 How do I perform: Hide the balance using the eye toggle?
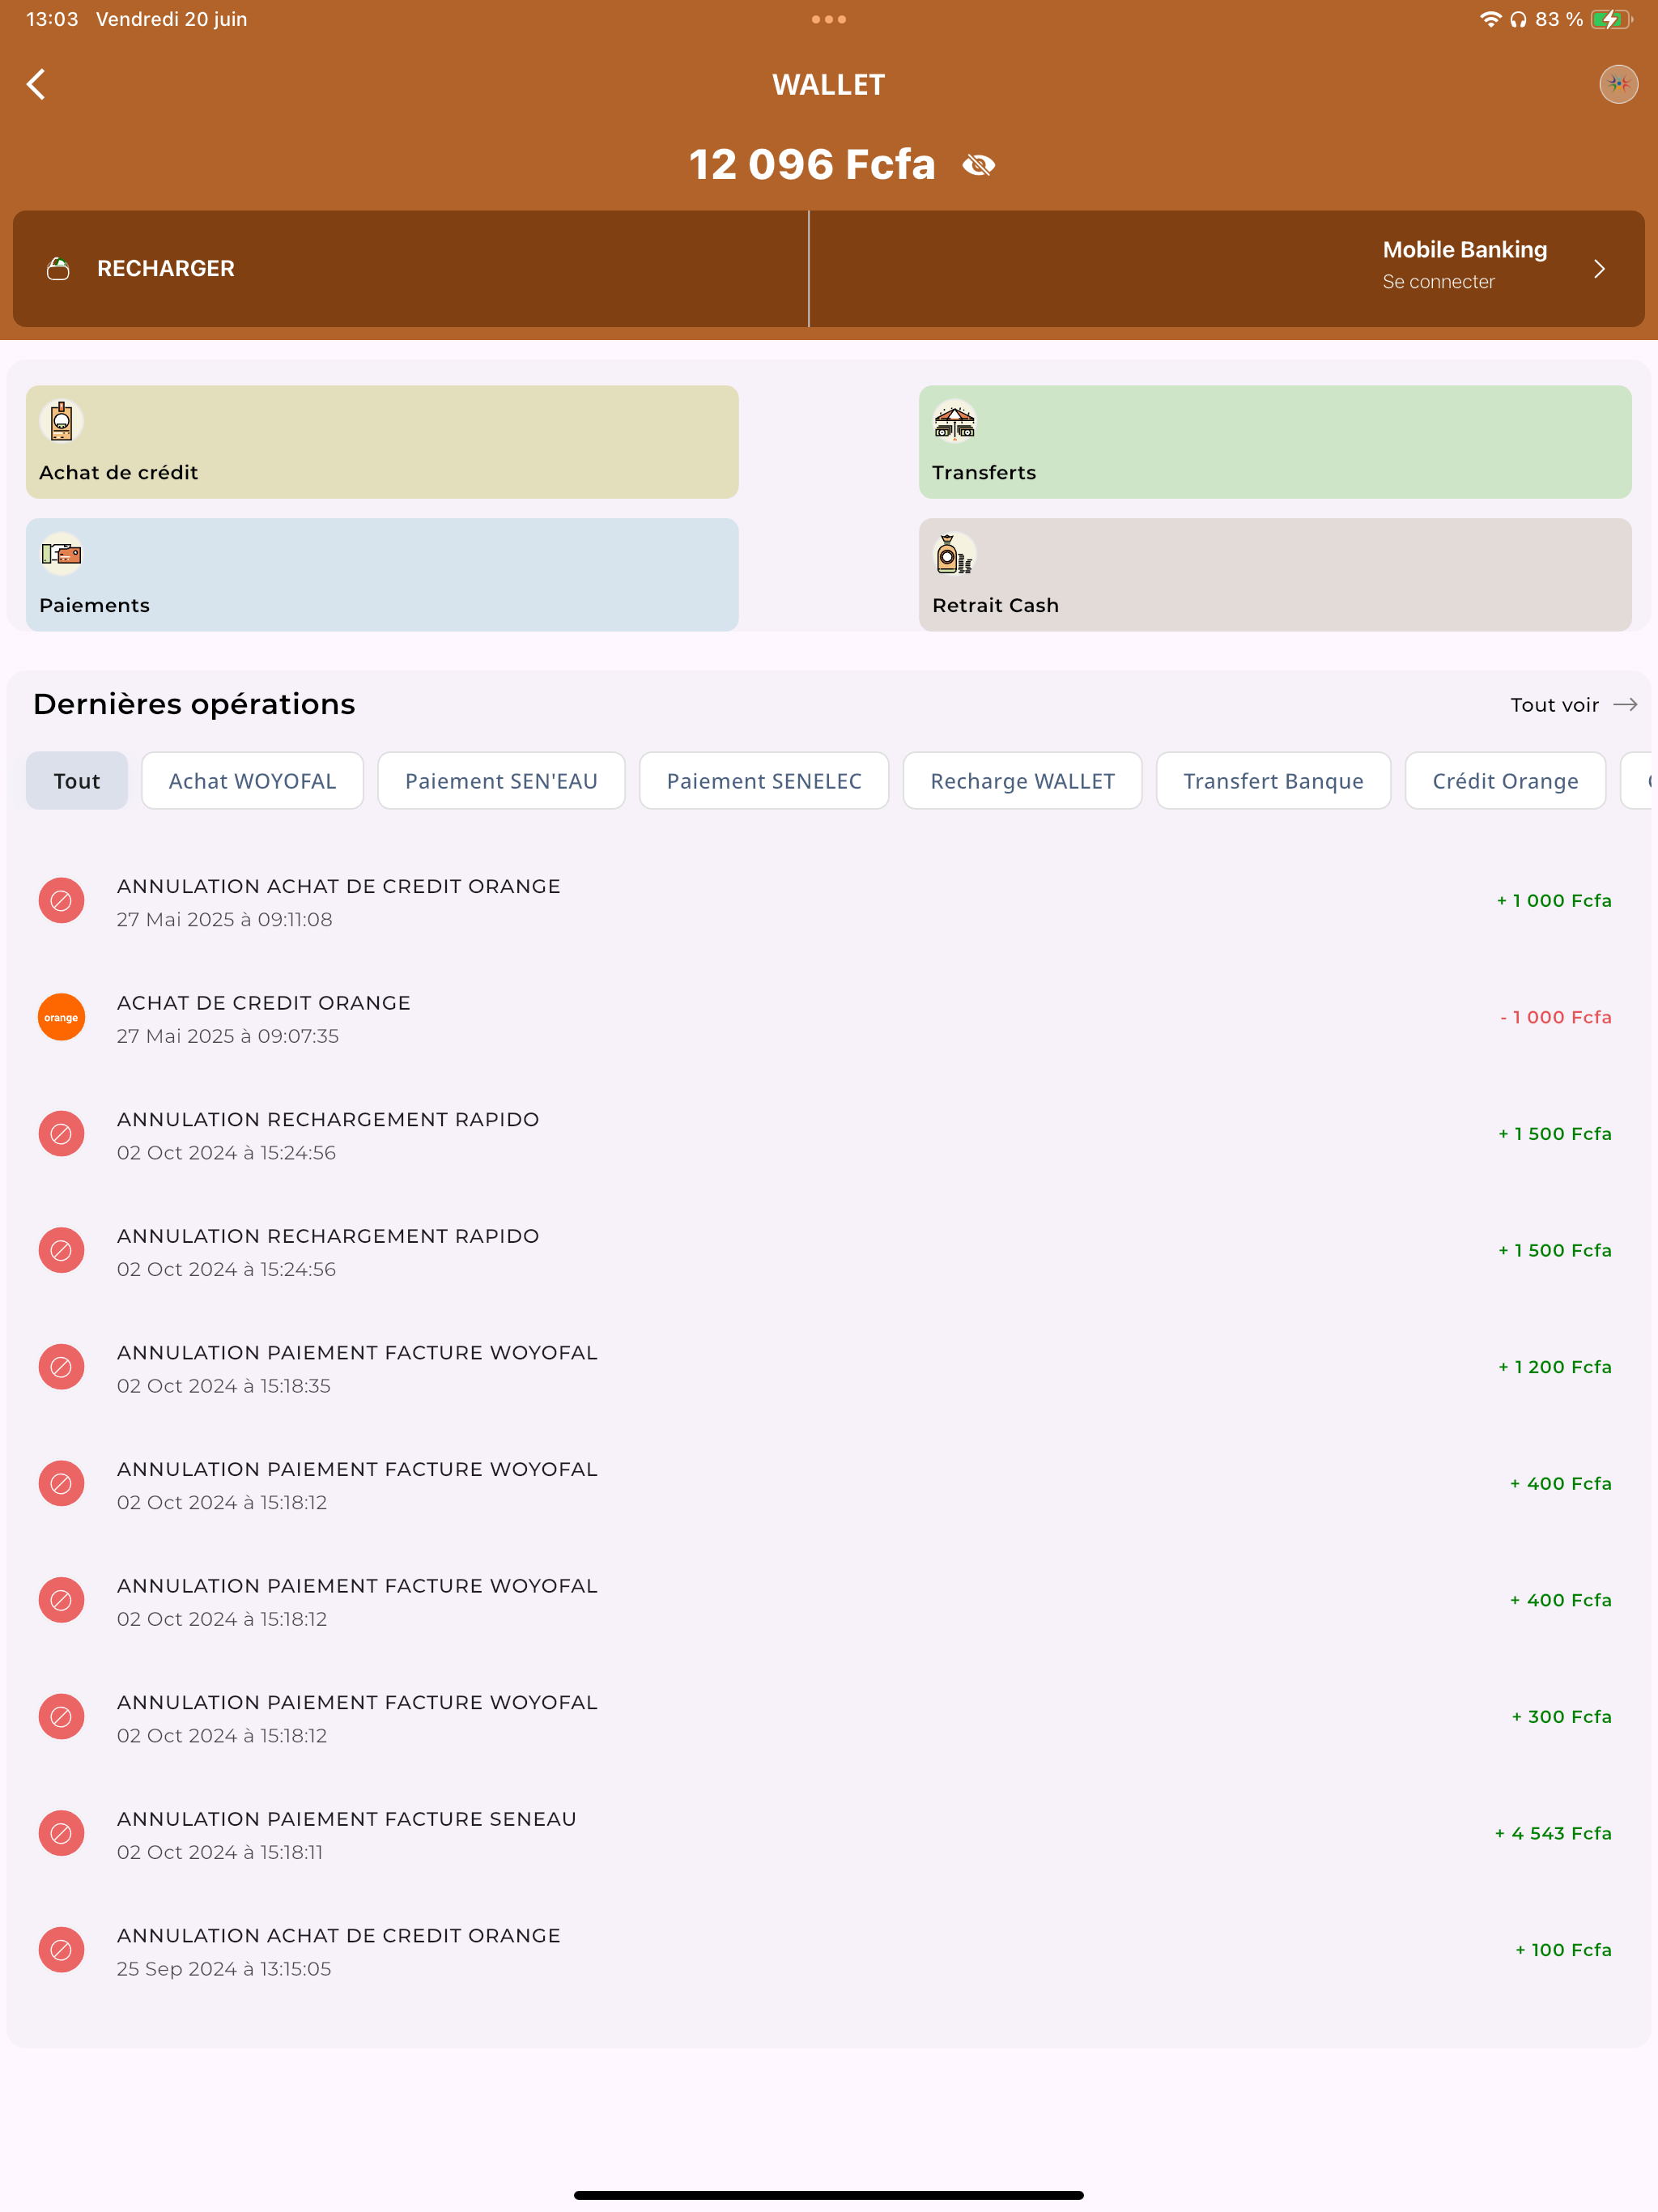(x=978, y=164)
